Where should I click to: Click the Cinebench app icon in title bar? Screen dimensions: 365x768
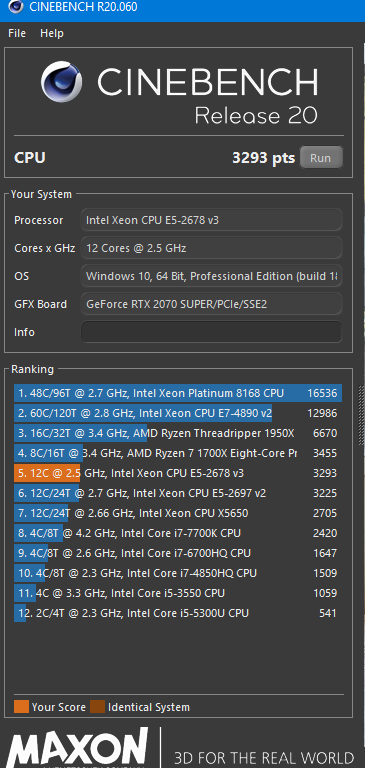point(16,7)
